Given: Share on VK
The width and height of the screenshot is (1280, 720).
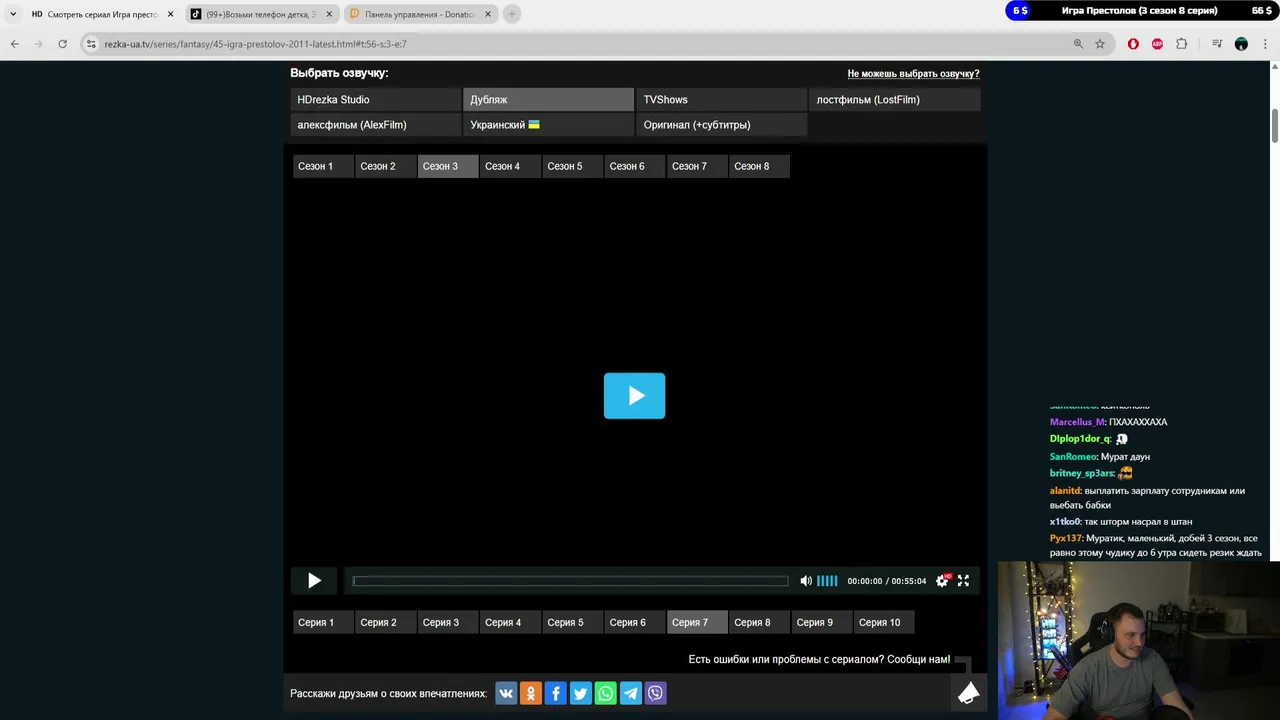Looking at the screenshot, I should click(506, 693).
